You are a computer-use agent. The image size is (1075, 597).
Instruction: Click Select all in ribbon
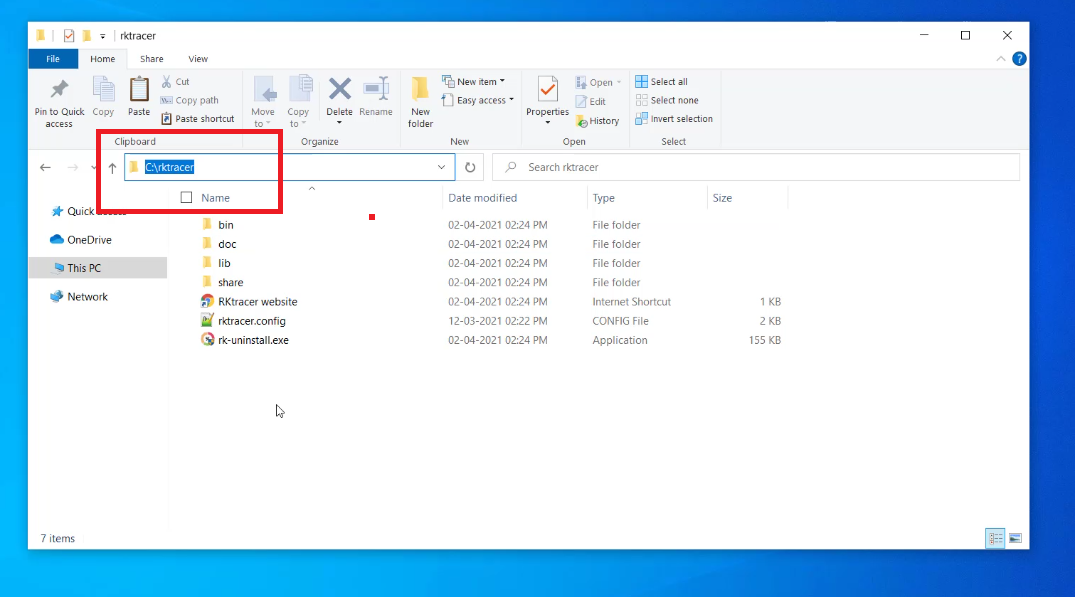[662, 82]
